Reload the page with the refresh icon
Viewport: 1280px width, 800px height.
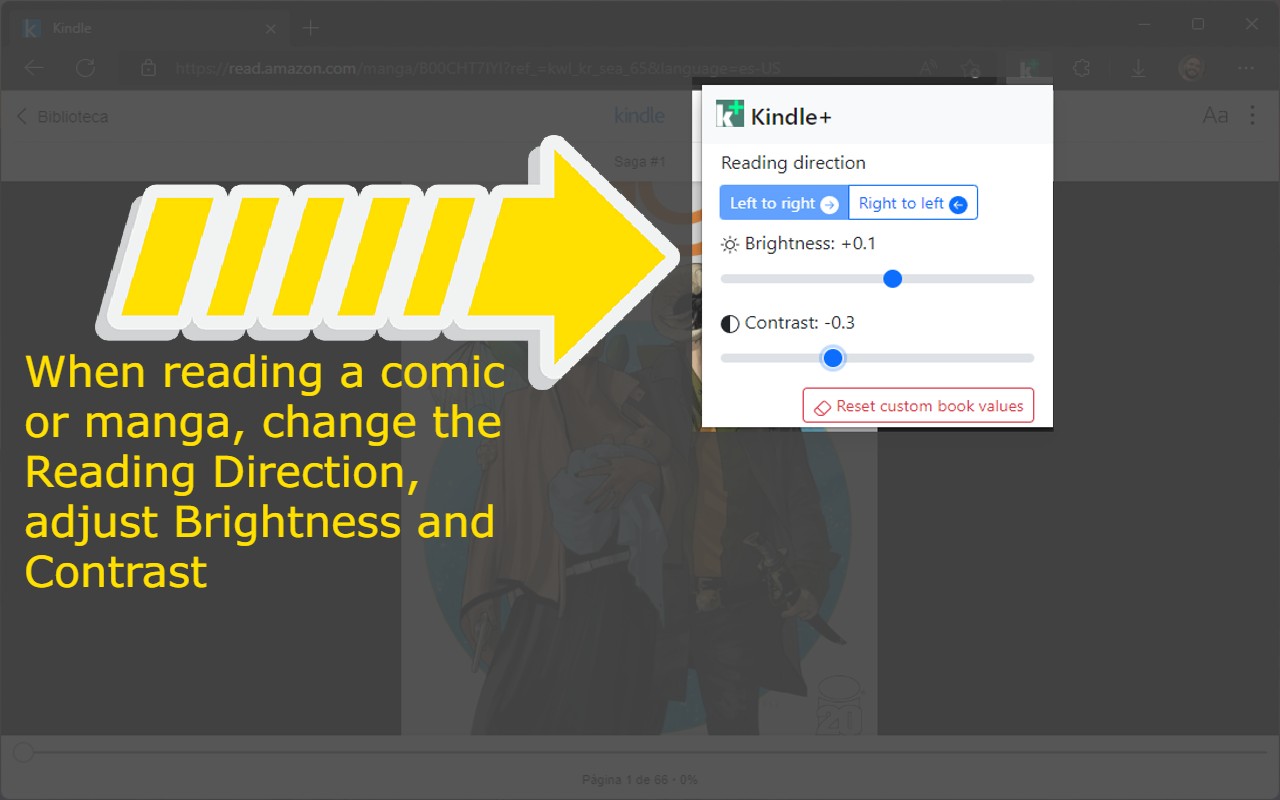pyautogui.click(x=86, y=68)
